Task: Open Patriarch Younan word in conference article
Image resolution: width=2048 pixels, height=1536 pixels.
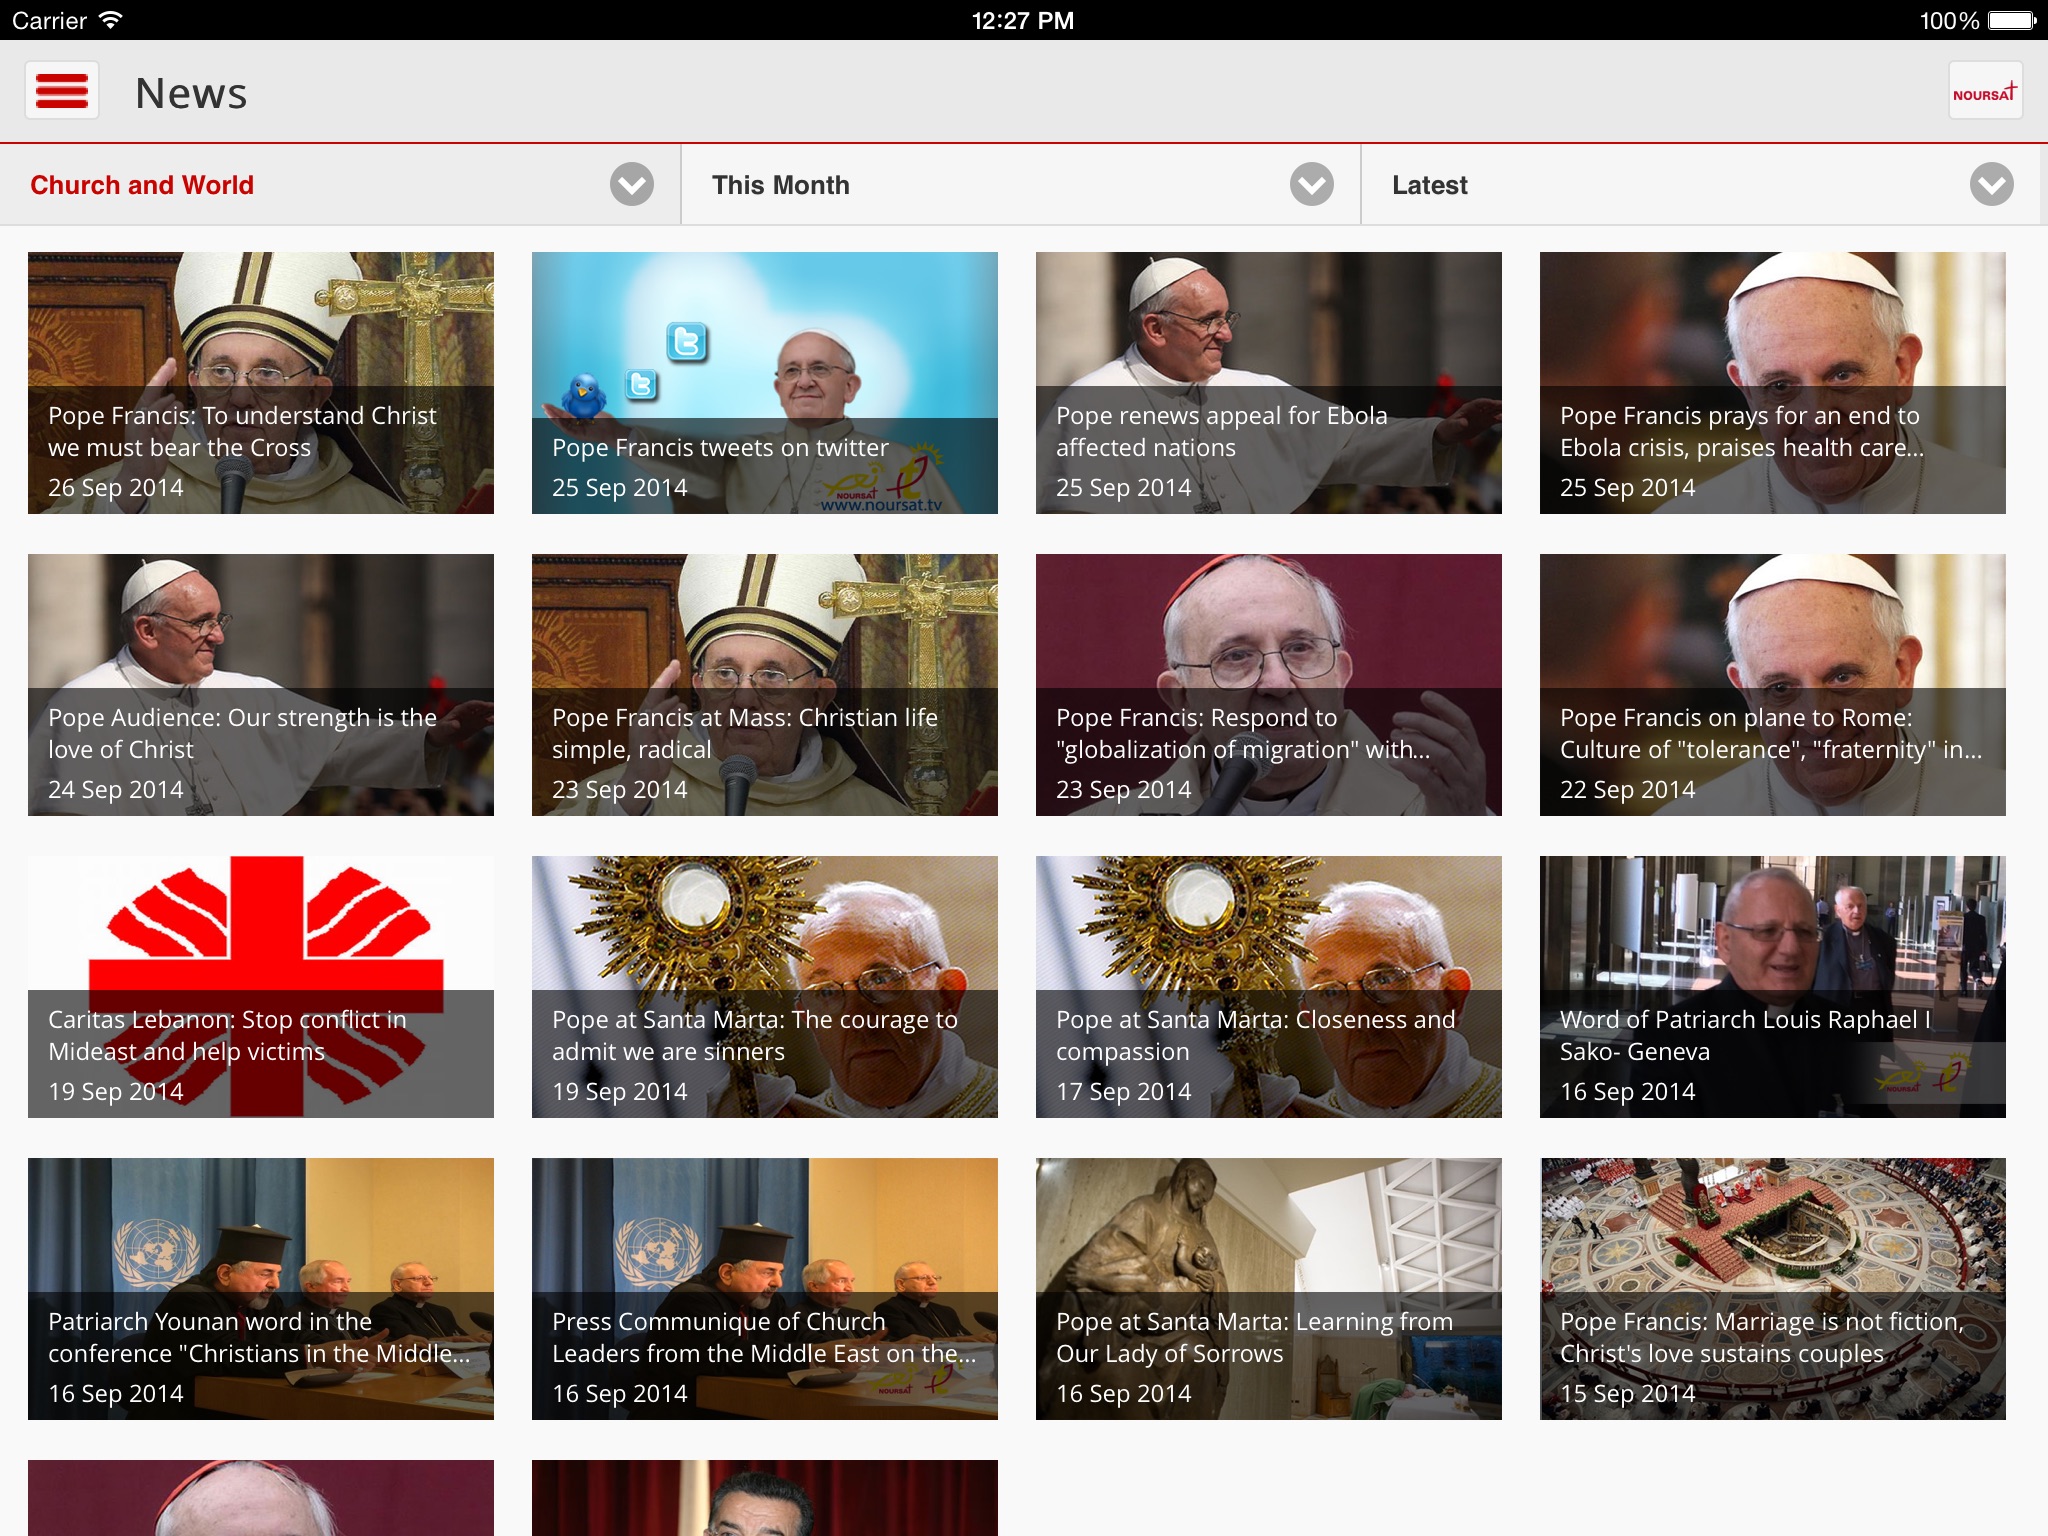Action: tap(260, 1289)
